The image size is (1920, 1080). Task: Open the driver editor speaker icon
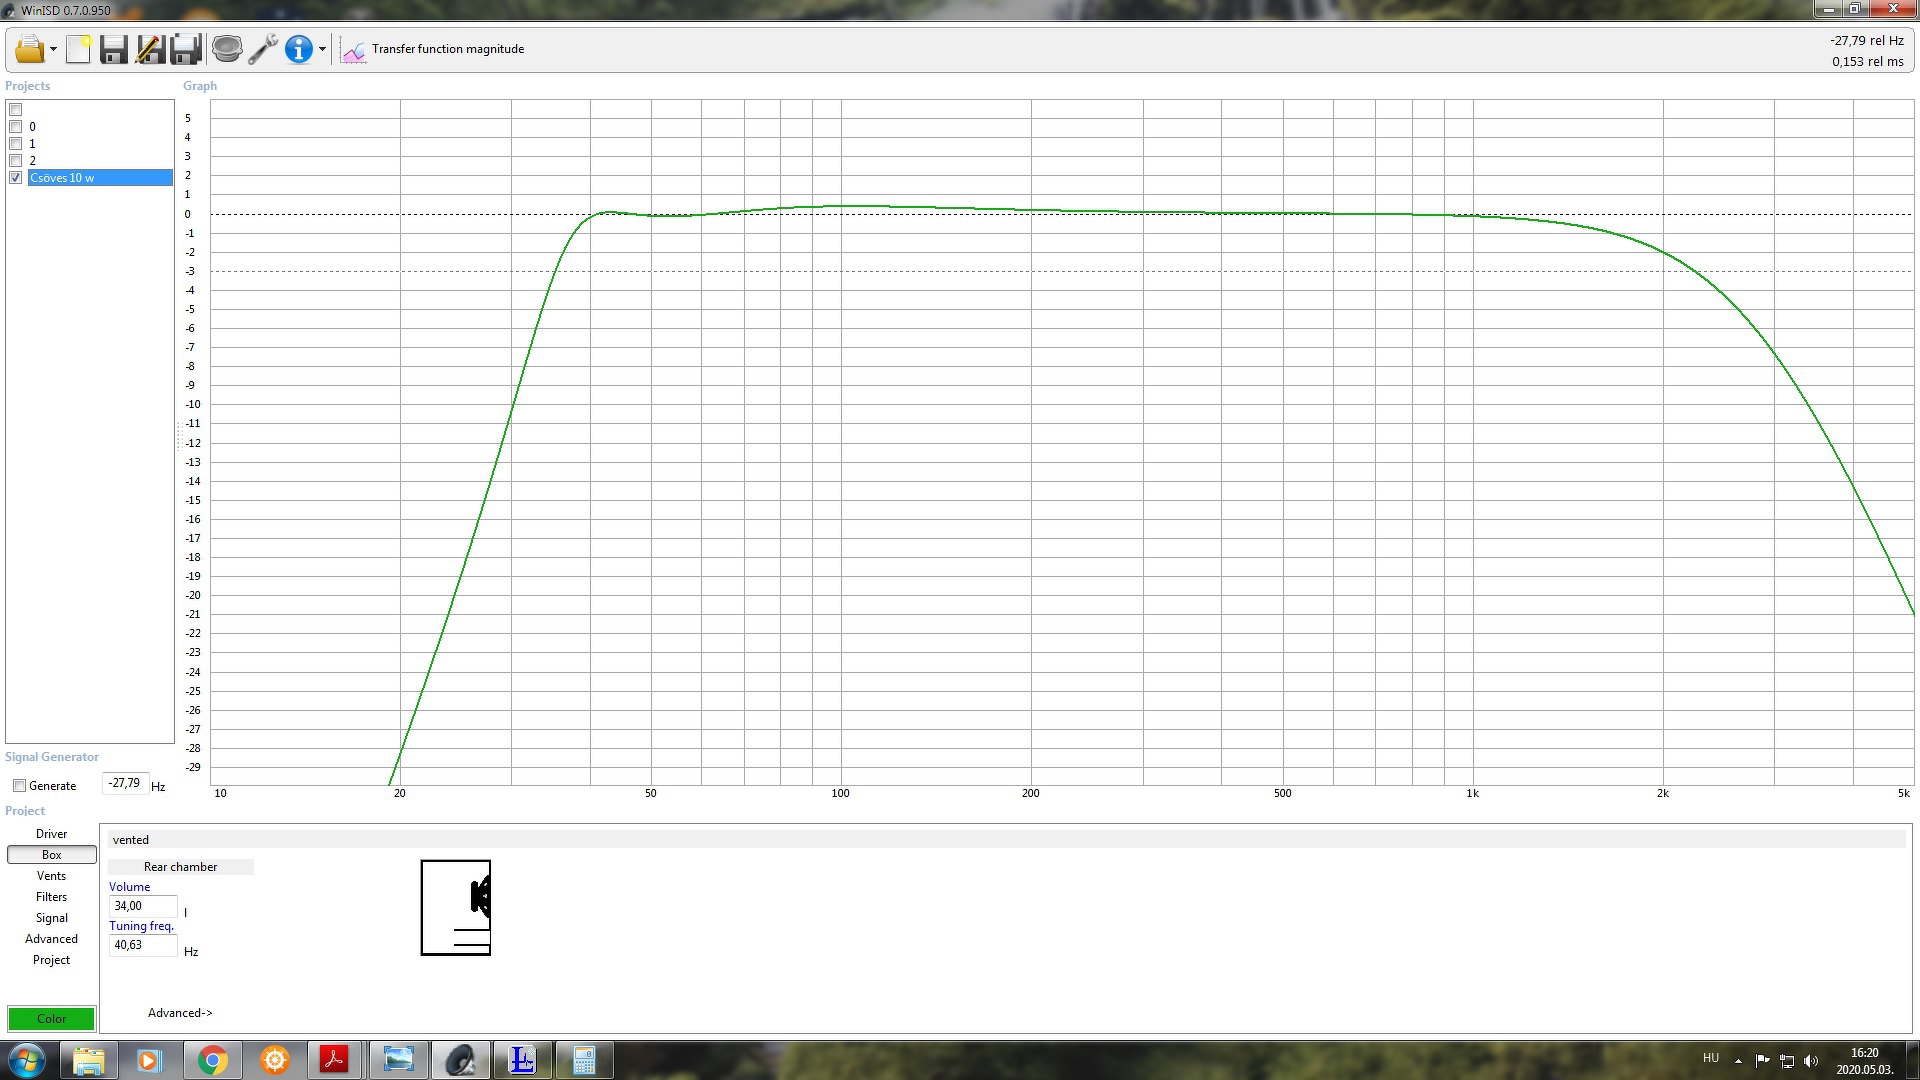[x=227, y=49]
